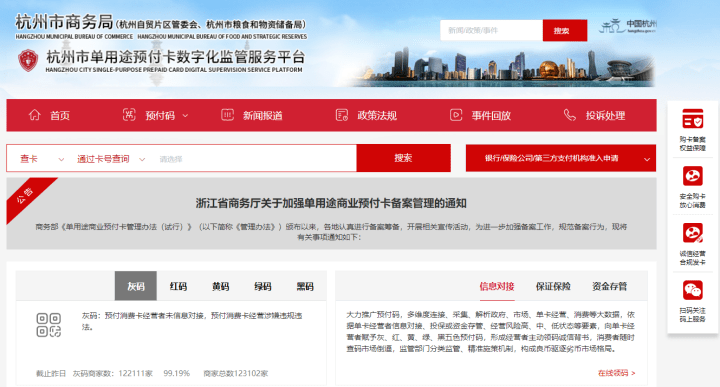Click the 诚信经营合规发卡 icon in sidebar

point(692,233)
